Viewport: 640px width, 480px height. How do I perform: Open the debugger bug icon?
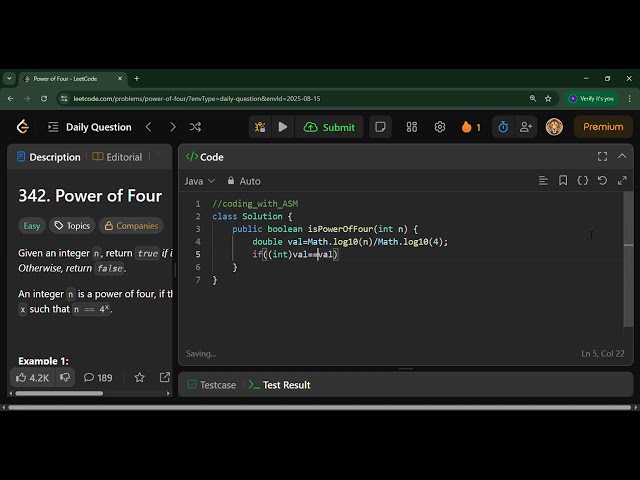(260, 127)
